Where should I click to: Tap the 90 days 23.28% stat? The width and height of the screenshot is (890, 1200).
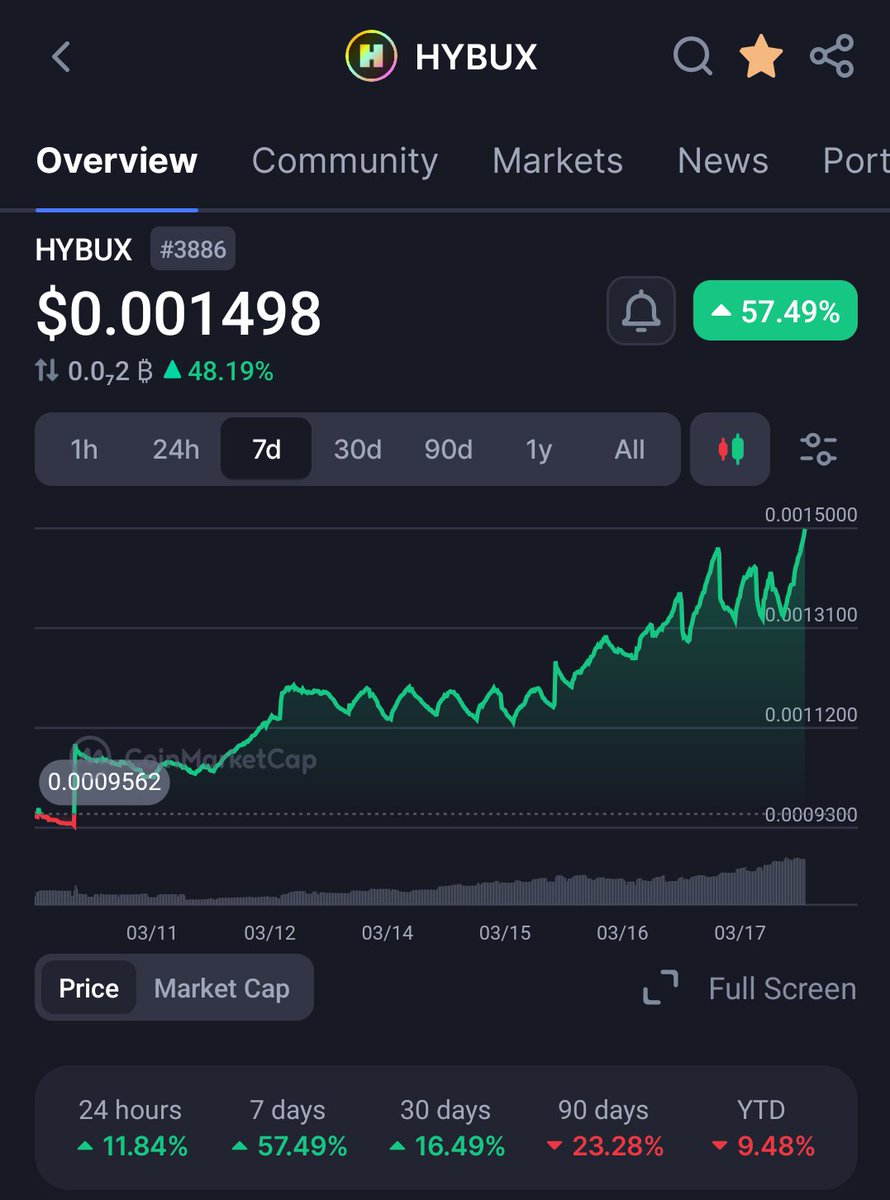click(604, 1128)
